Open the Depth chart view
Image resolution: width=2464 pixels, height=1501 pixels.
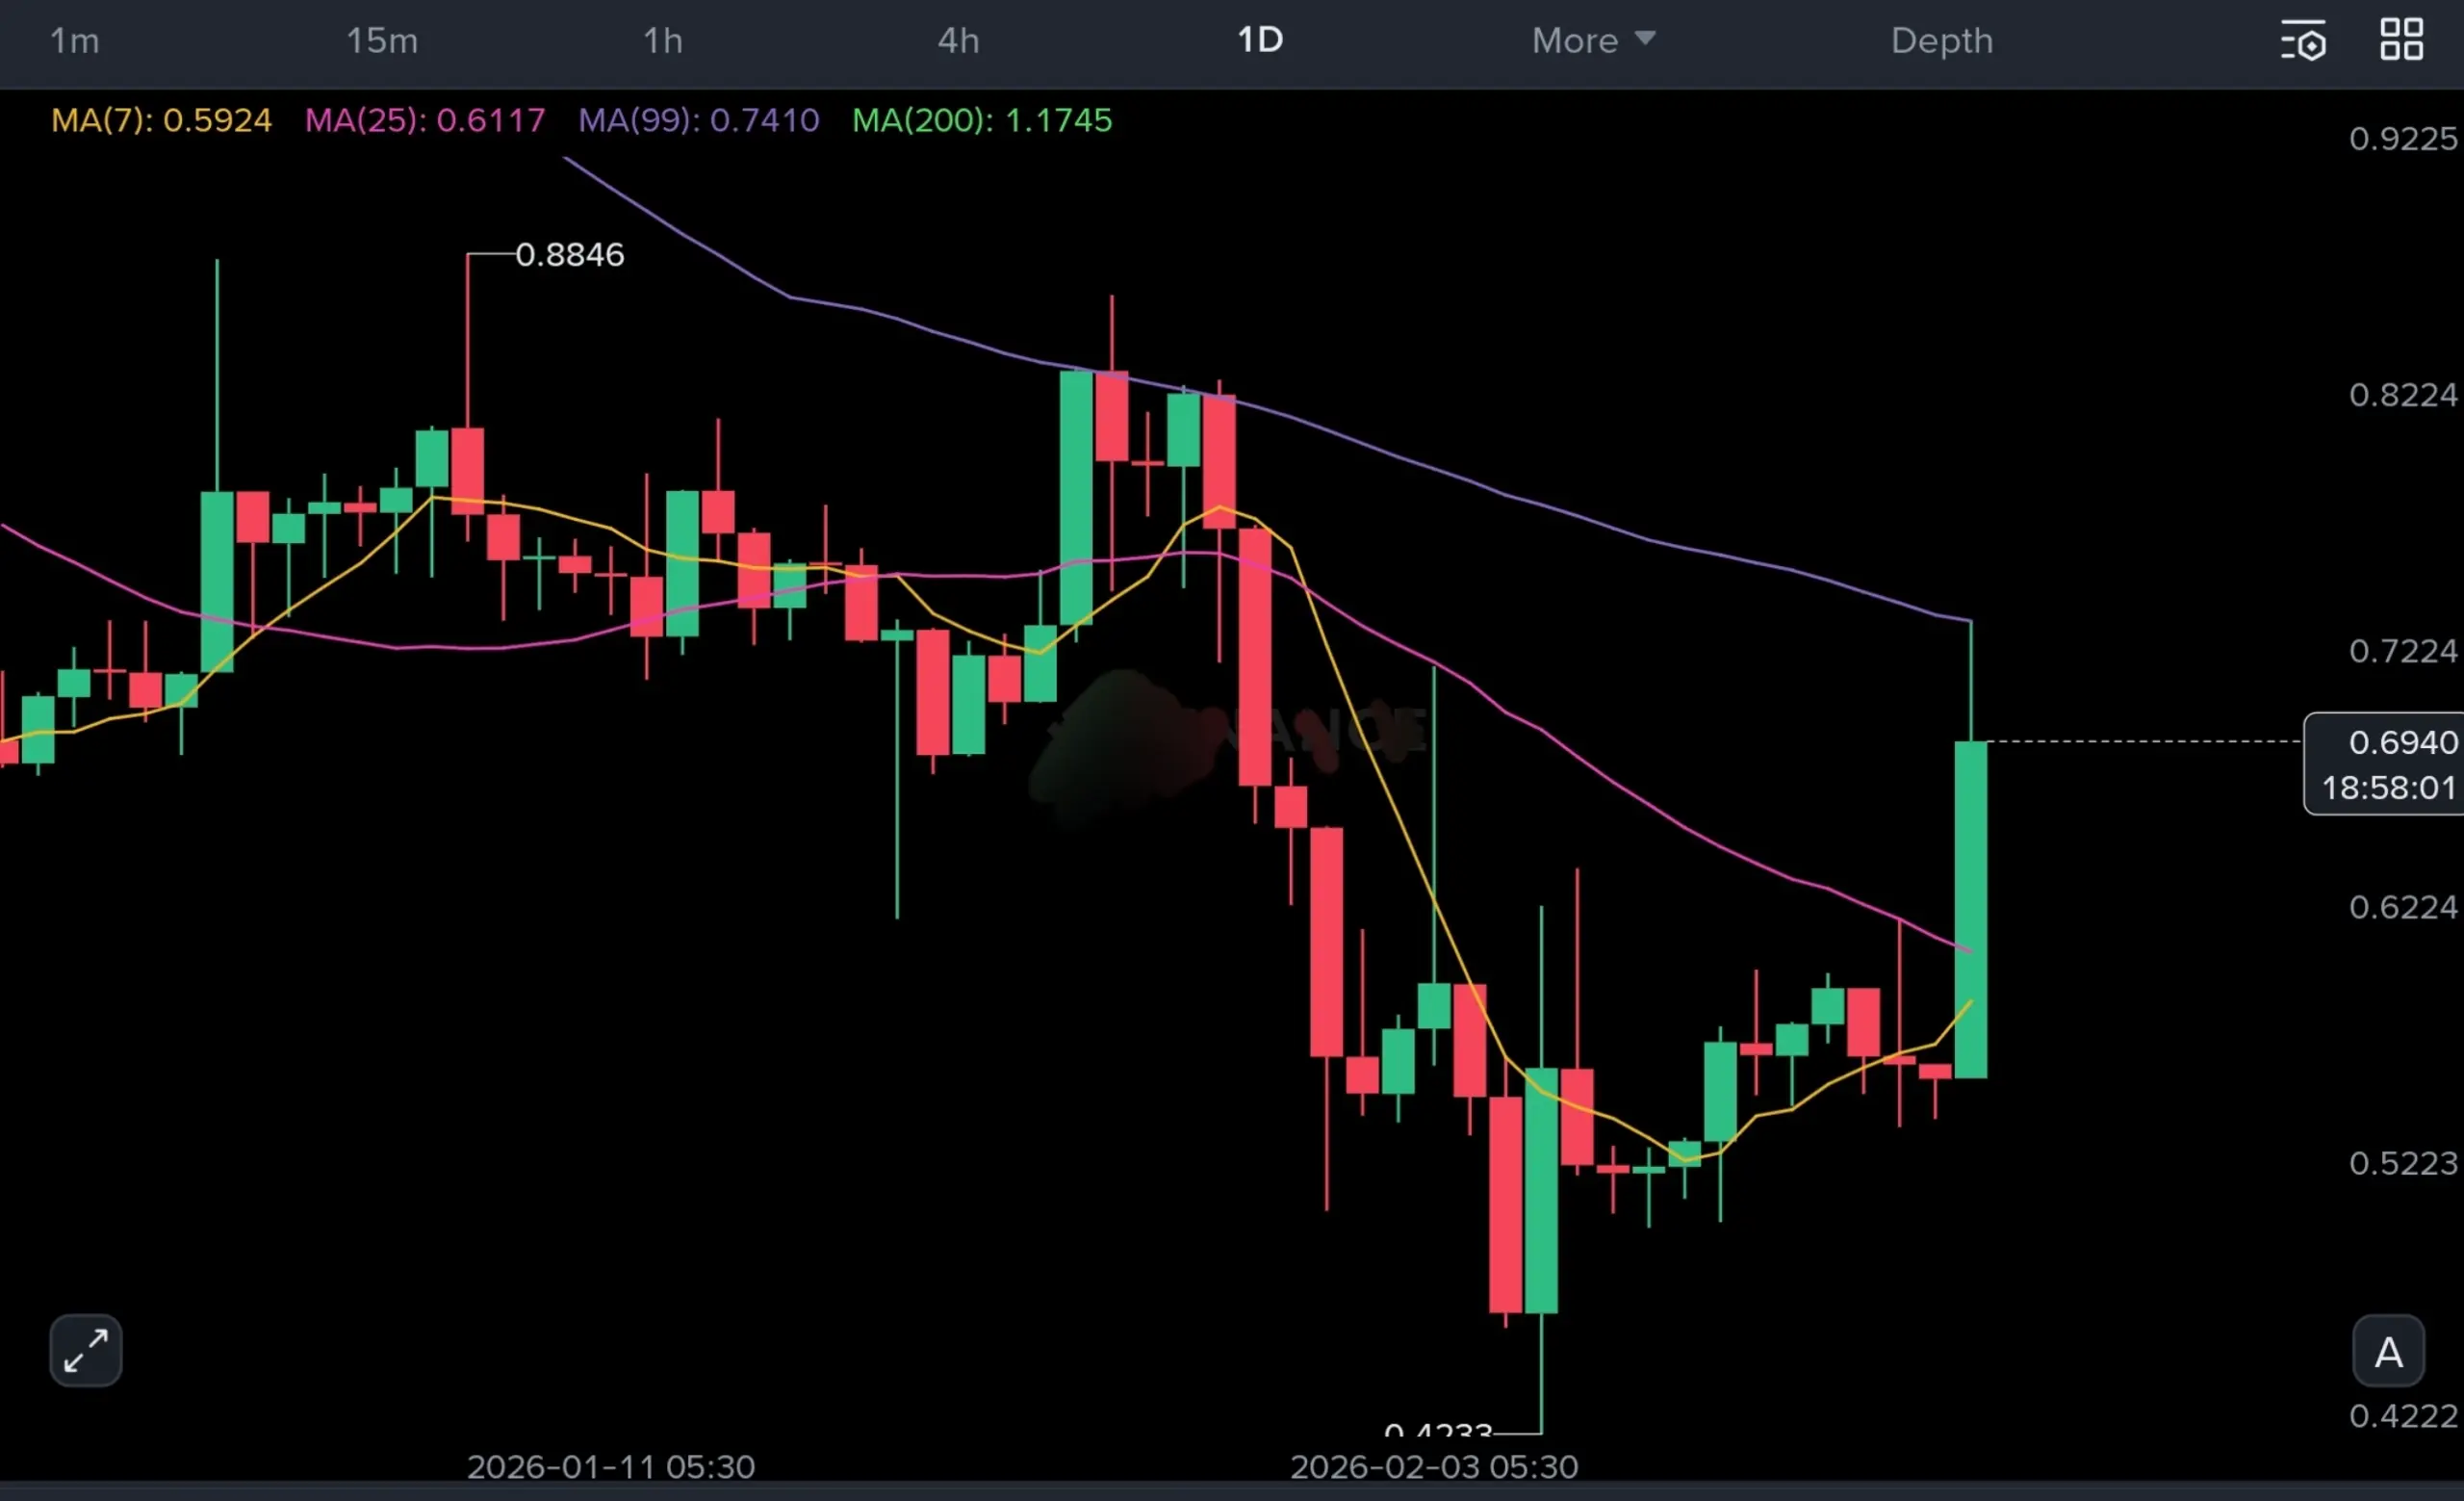point(1941,41)
